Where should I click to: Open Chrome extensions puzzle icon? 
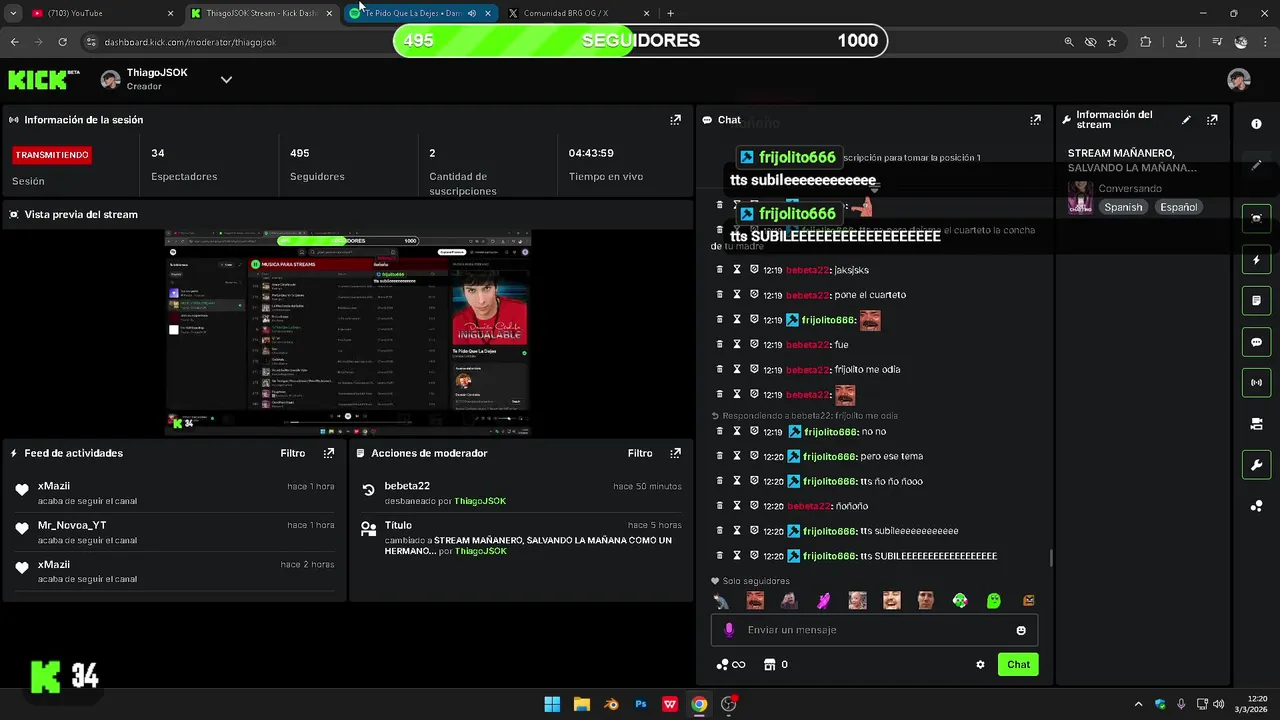pyautogui.click(x=1146, y=42)
